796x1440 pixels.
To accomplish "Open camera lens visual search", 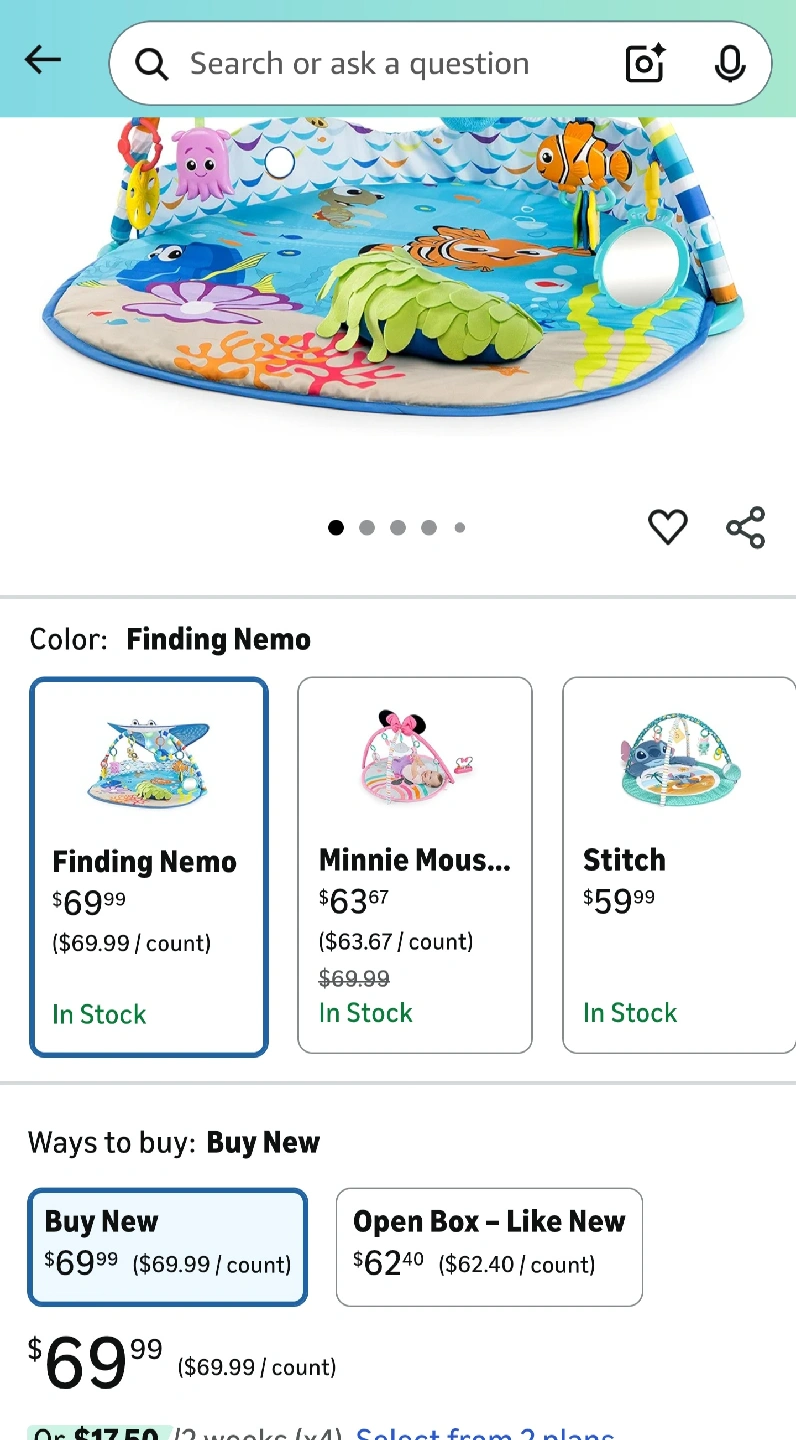I will coord(645,64).
